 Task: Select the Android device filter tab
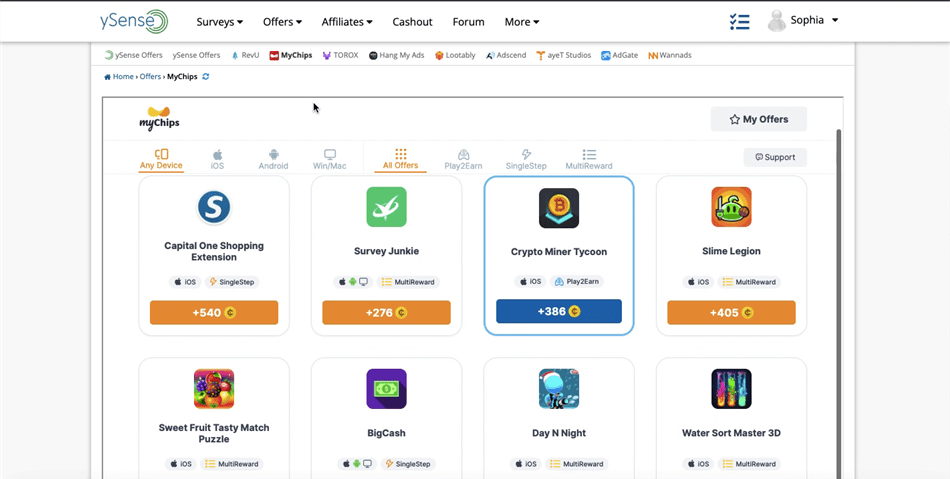(273, 159)
